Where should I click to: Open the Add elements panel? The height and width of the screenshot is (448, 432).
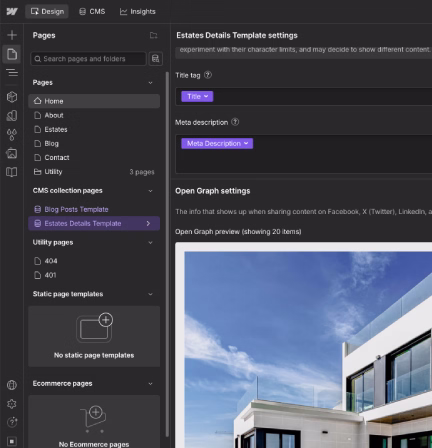point(12,35)
